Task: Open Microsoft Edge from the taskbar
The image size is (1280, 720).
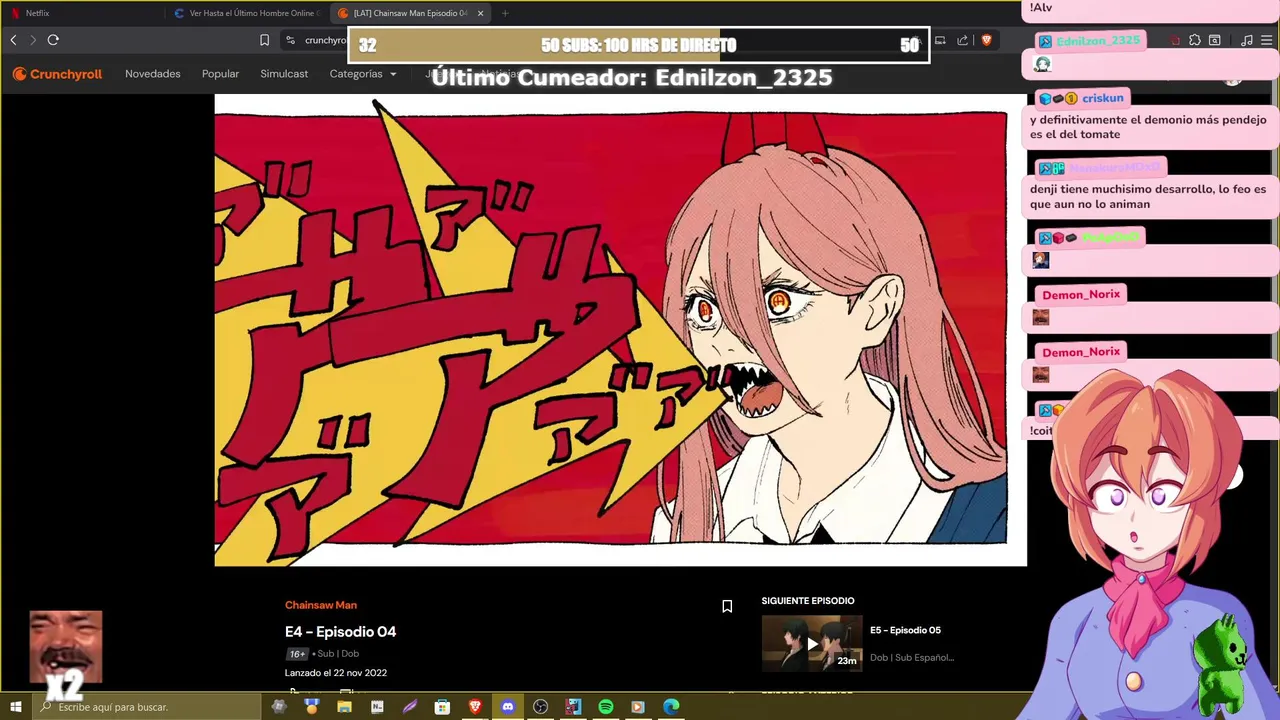Action: click(x=671, y=707)
